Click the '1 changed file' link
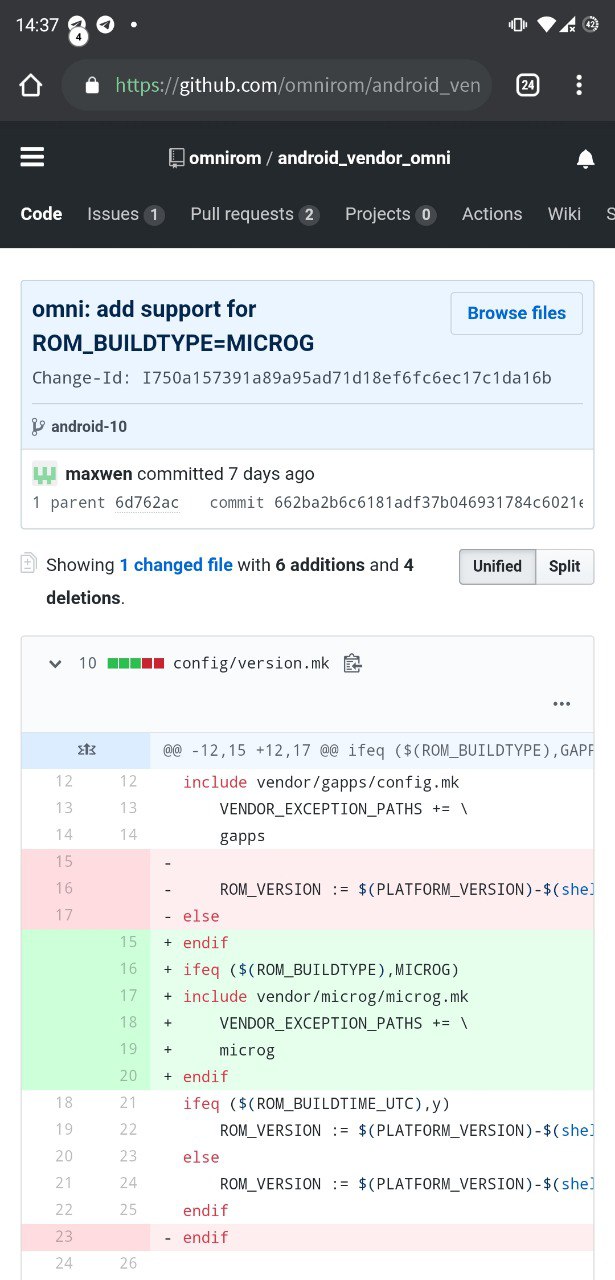Image resolution: width=615 pixels, height=1280 pixels. pos(176,565)
